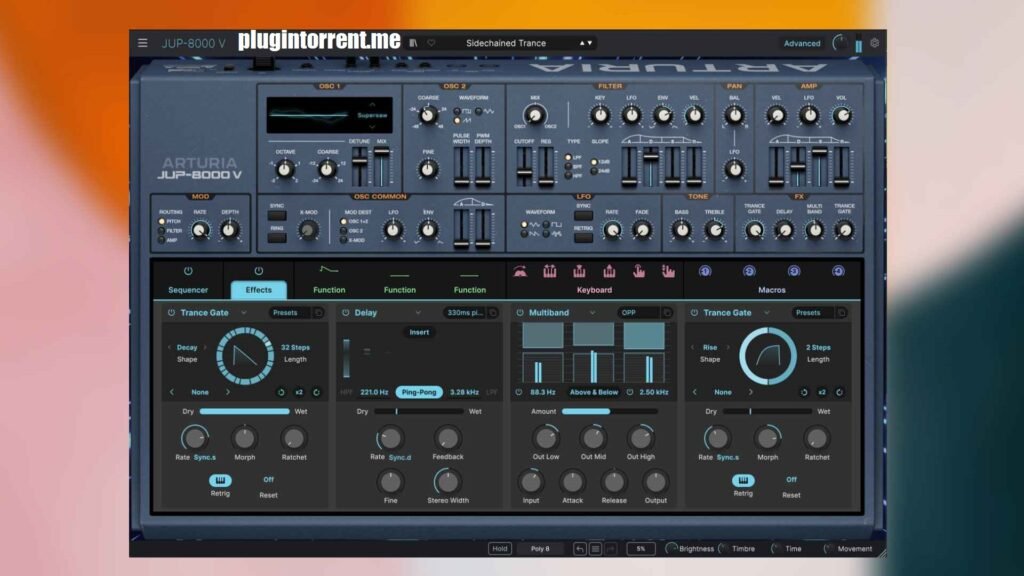Open the hamburger main menu
This screenshot has height=576, width=1024.
pyautogui.click(x=142, y=43)
